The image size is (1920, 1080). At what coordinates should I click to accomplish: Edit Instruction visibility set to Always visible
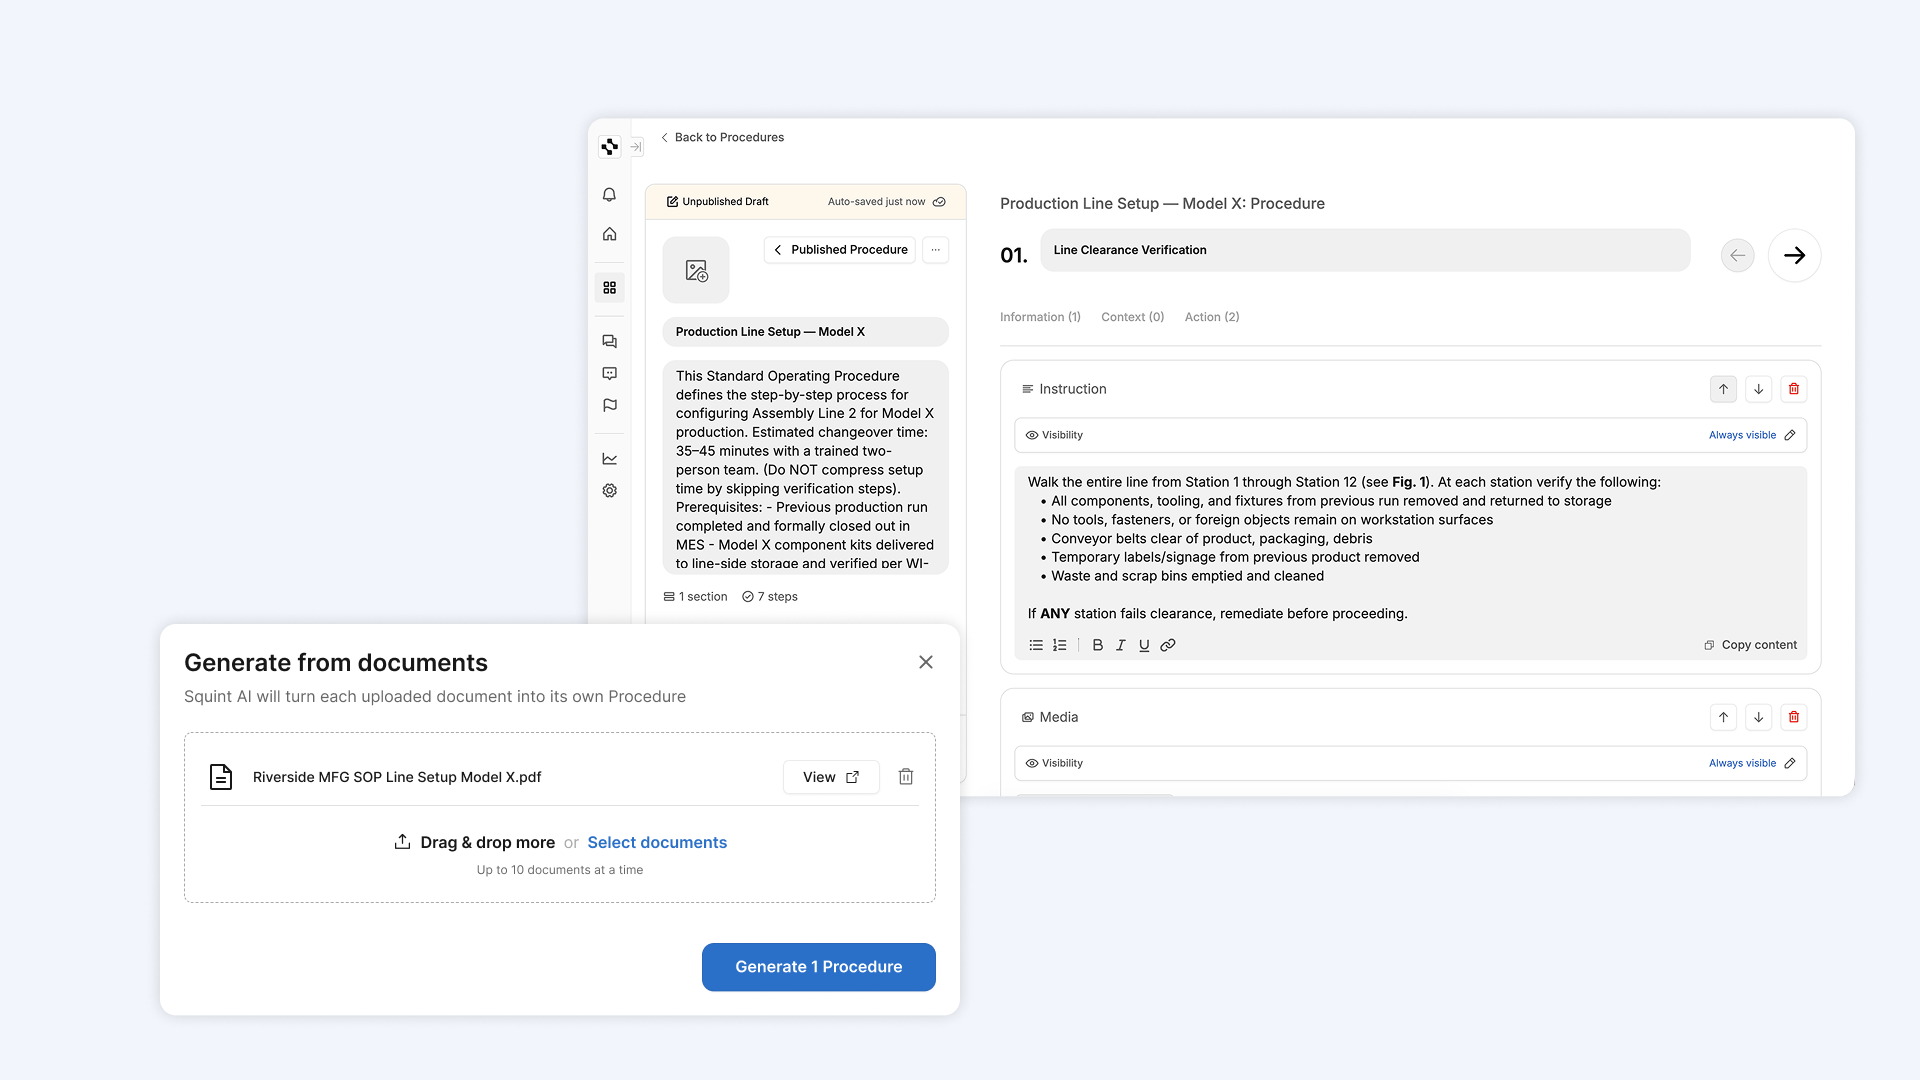click(1790, 435)
